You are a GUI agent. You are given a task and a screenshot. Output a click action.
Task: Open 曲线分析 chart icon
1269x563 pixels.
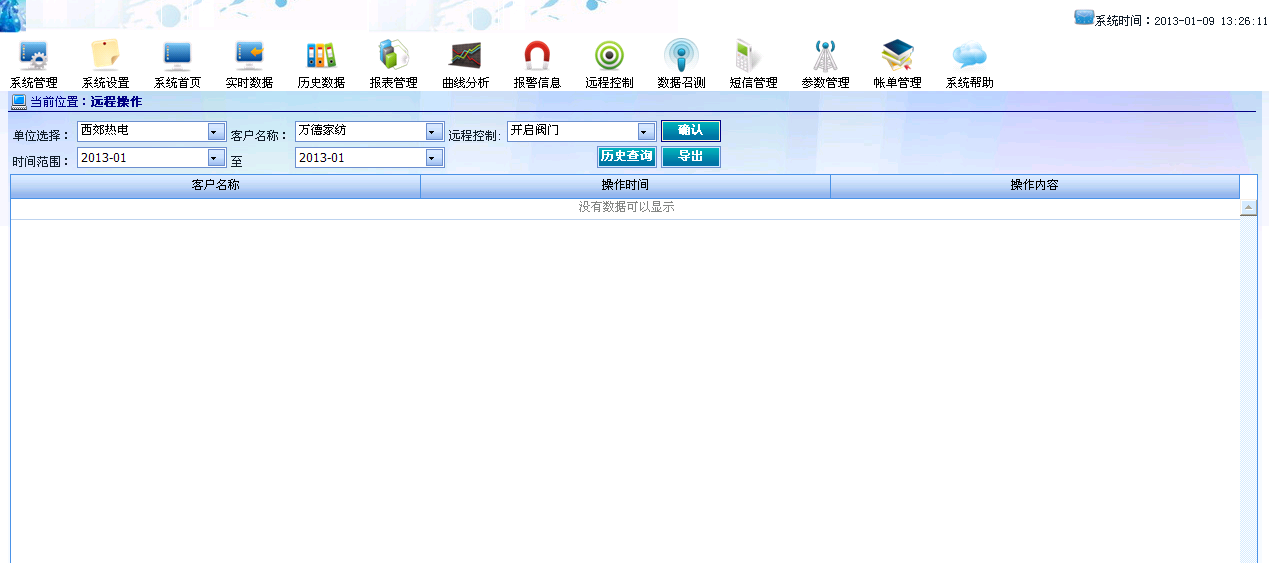click(465, 56)
